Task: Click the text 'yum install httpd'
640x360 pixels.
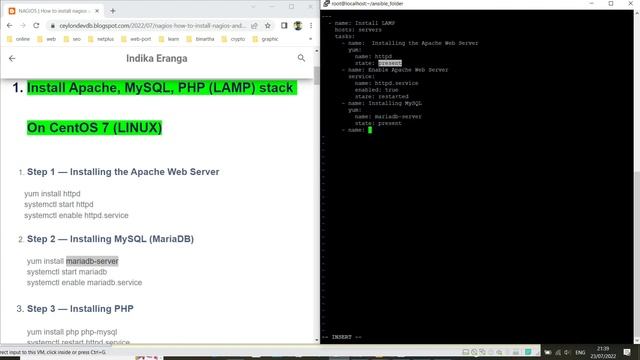Action: [x=52, y=194]
